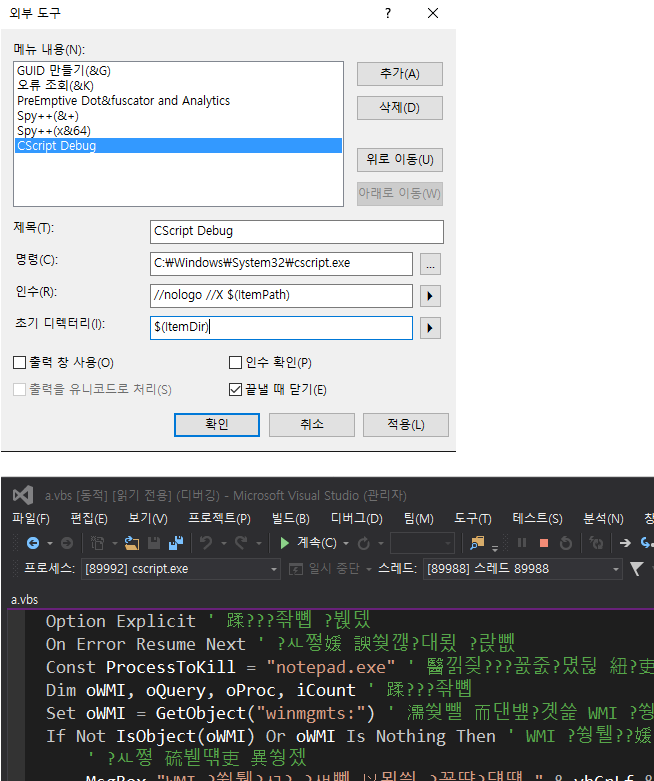This screenshot has height=781, width=654.
Task: Toggle the Use Output window checkbox
Action: click(x=19, y=363)
